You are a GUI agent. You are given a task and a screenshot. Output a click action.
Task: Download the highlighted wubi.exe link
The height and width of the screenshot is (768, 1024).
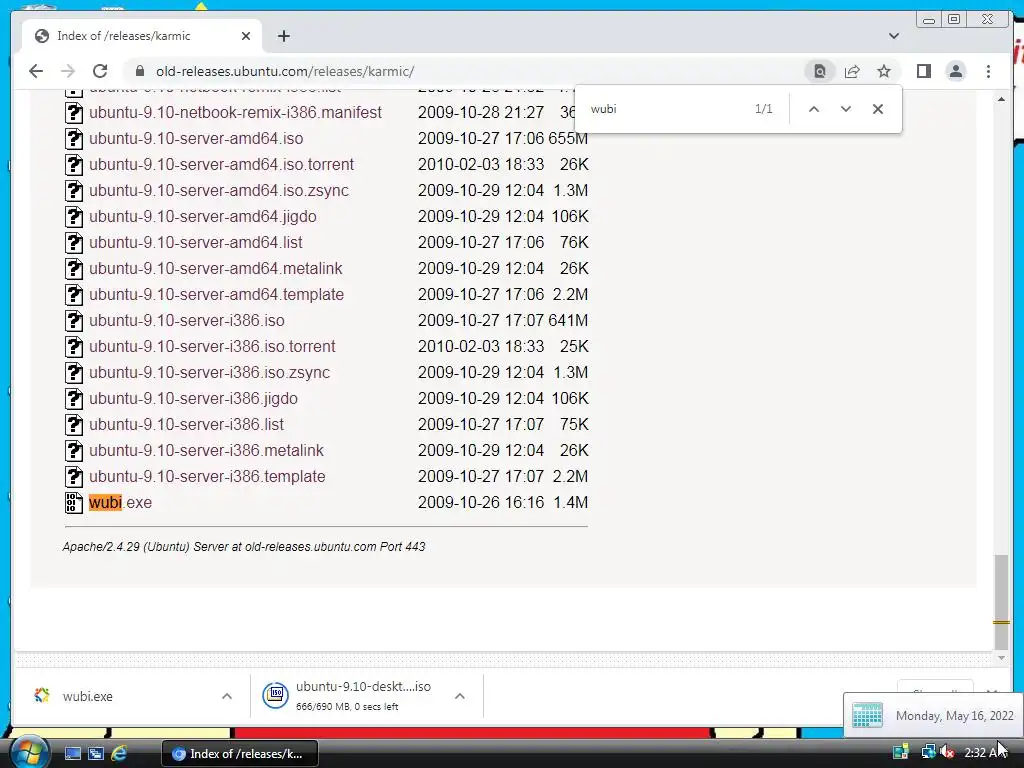(x=120, y=502)
